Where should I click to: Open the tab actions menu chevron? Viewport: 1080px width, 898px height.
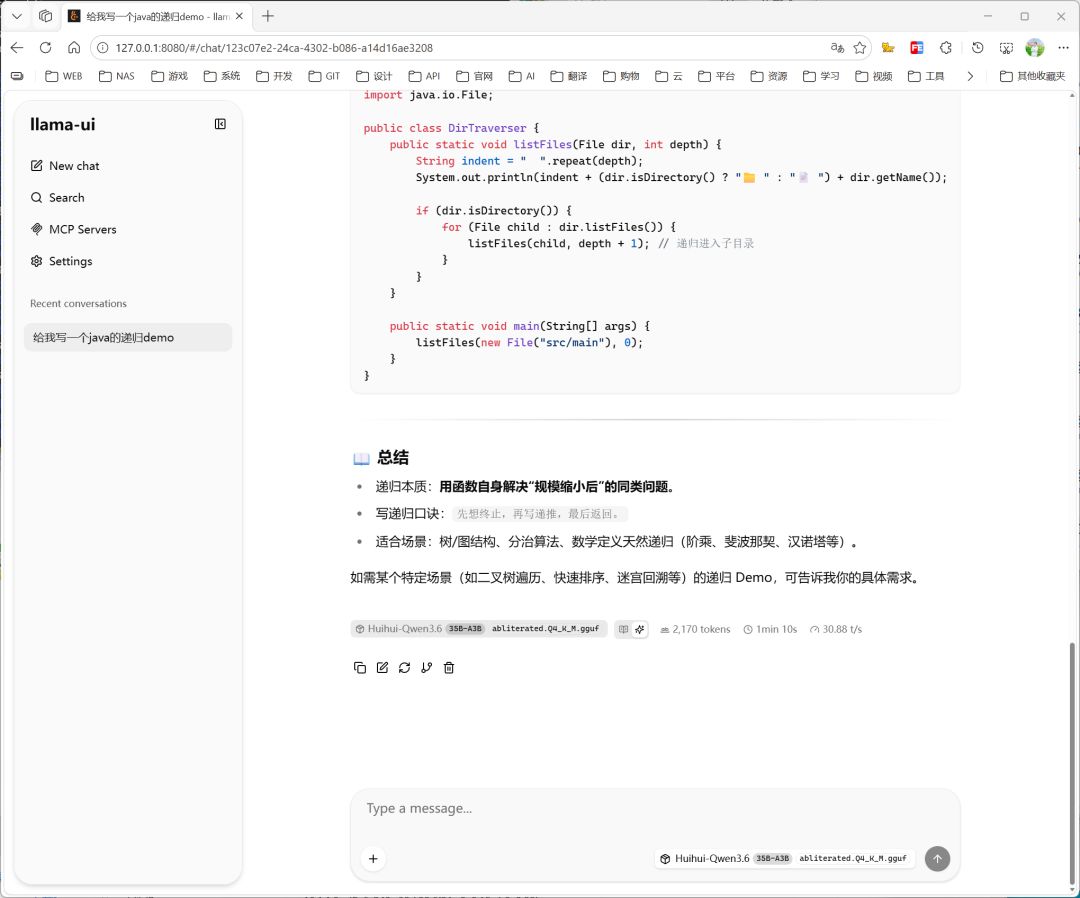[x=17, y=16]
